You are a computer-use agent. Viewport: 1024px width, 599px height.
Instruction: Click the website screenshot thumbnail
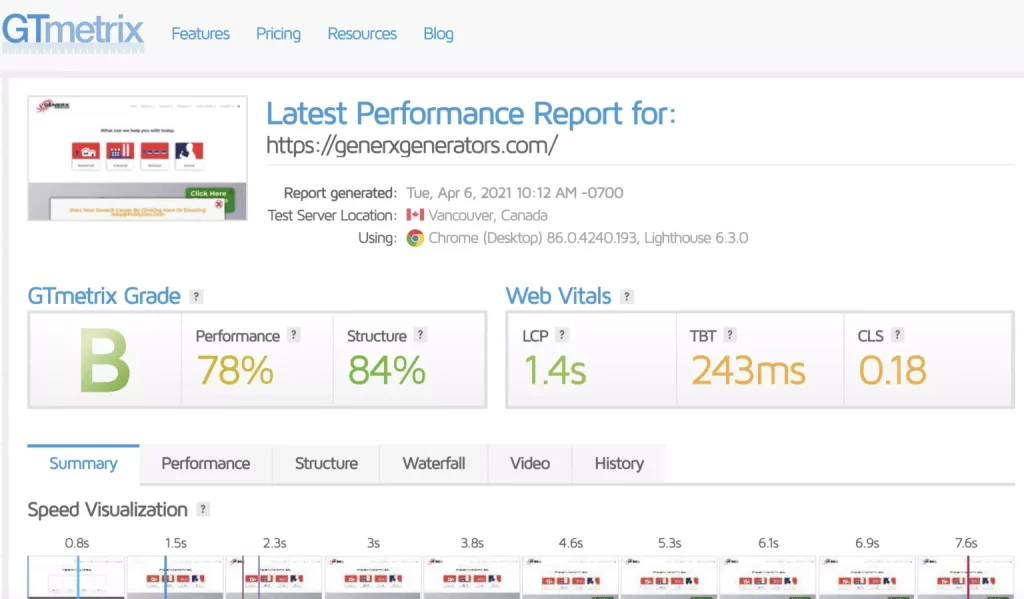pos(137,157)
